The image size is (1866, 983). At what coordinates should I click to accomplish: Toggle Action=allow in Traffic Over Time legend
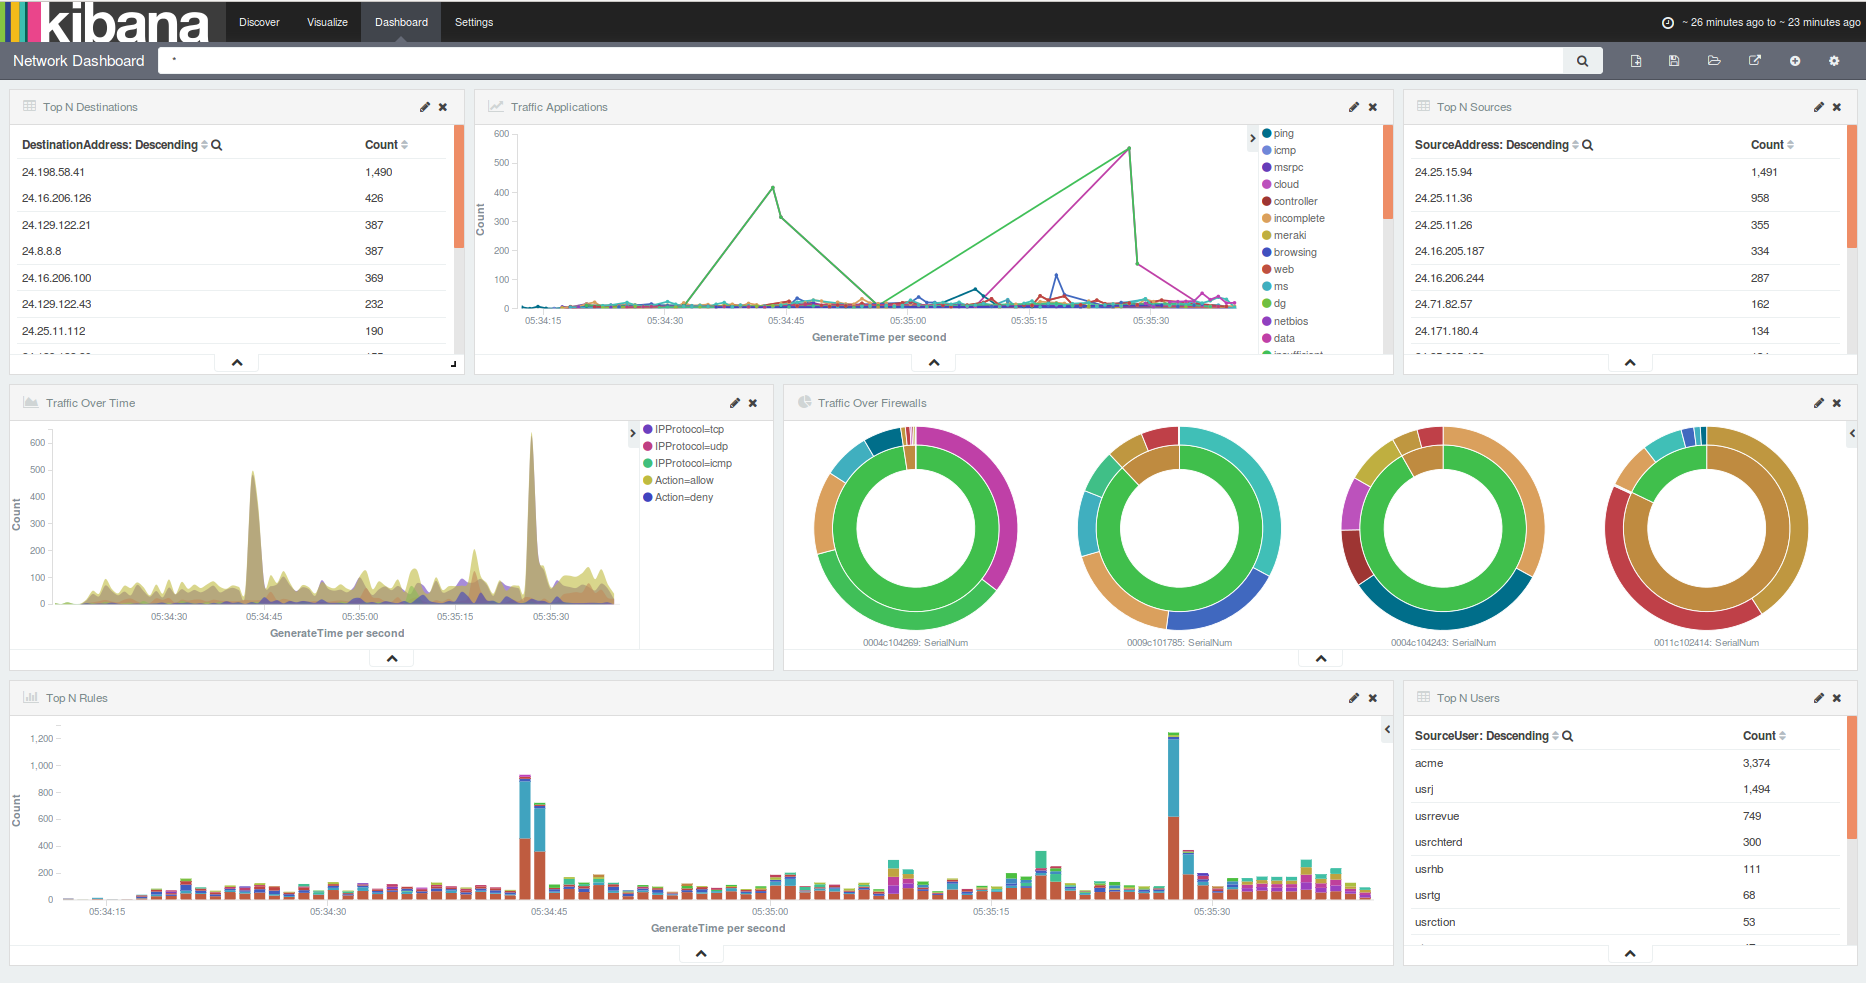[x=685, y=480]
